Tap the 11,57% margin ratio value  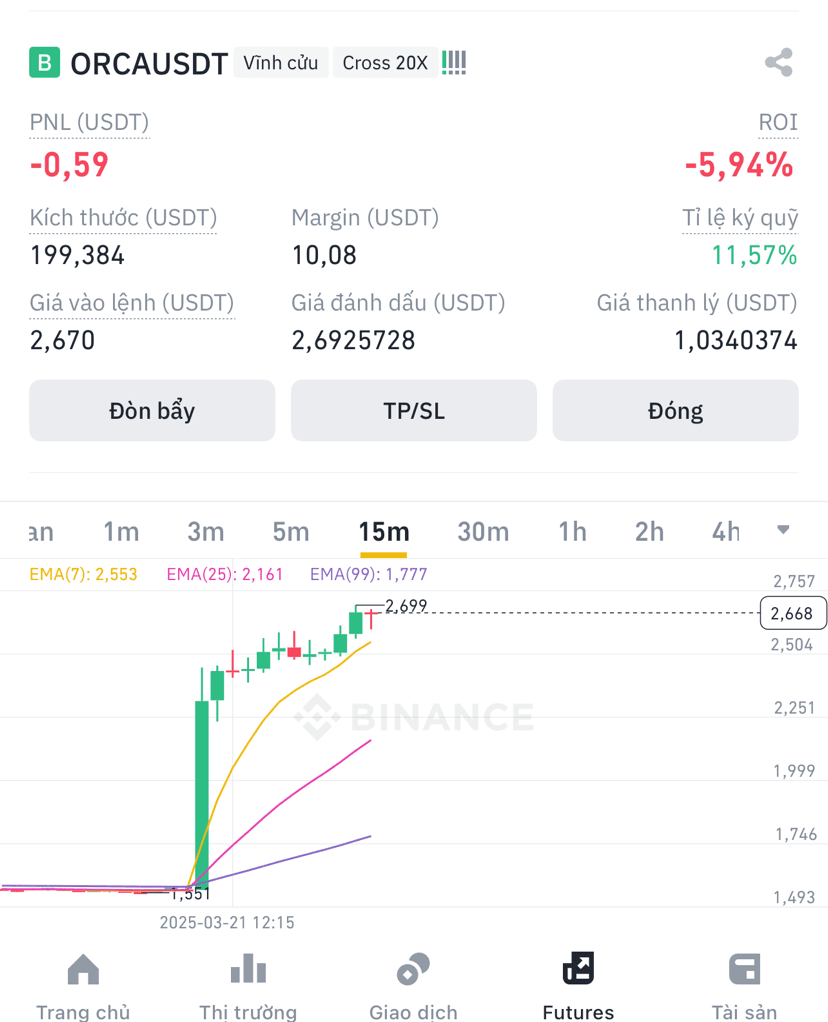[754, 255]
